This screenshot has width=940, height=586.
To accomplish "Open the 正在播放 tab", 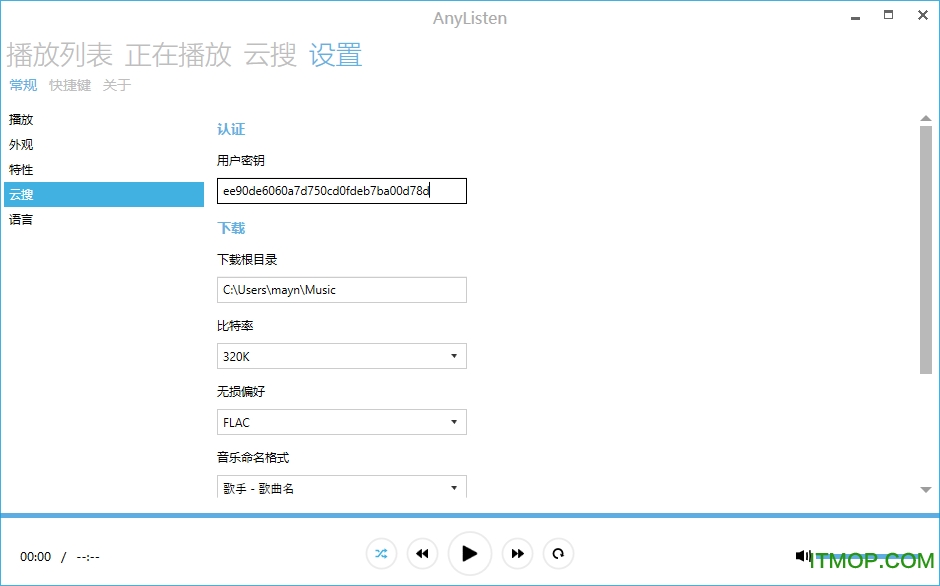I will click(178, 55).
